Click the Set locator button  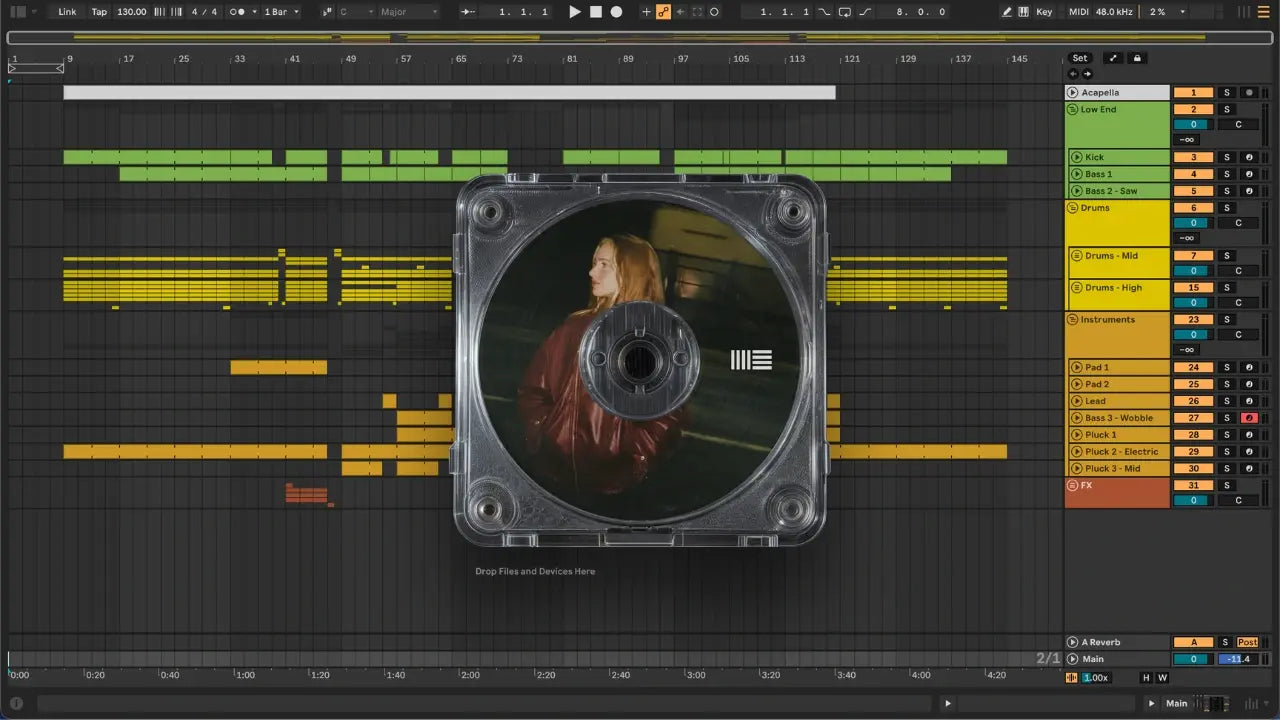click(x=1080, y=58)
